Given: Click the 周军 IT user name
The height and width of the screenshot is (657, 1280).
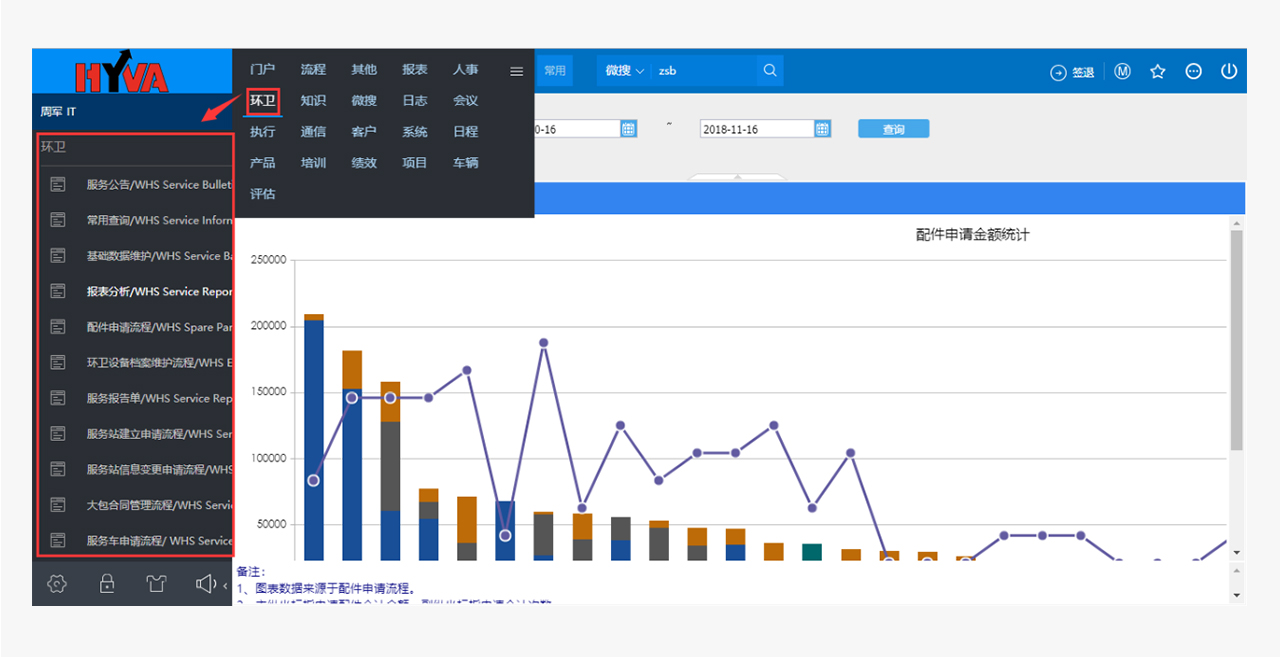Looking at the screenshot, I should point(58,111).
